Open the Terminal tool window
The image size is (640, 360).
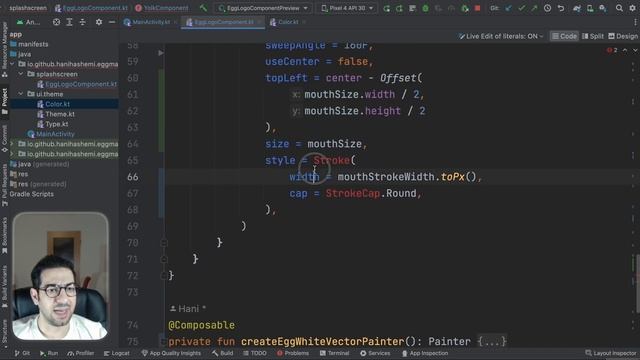click(x=334, y=353)
